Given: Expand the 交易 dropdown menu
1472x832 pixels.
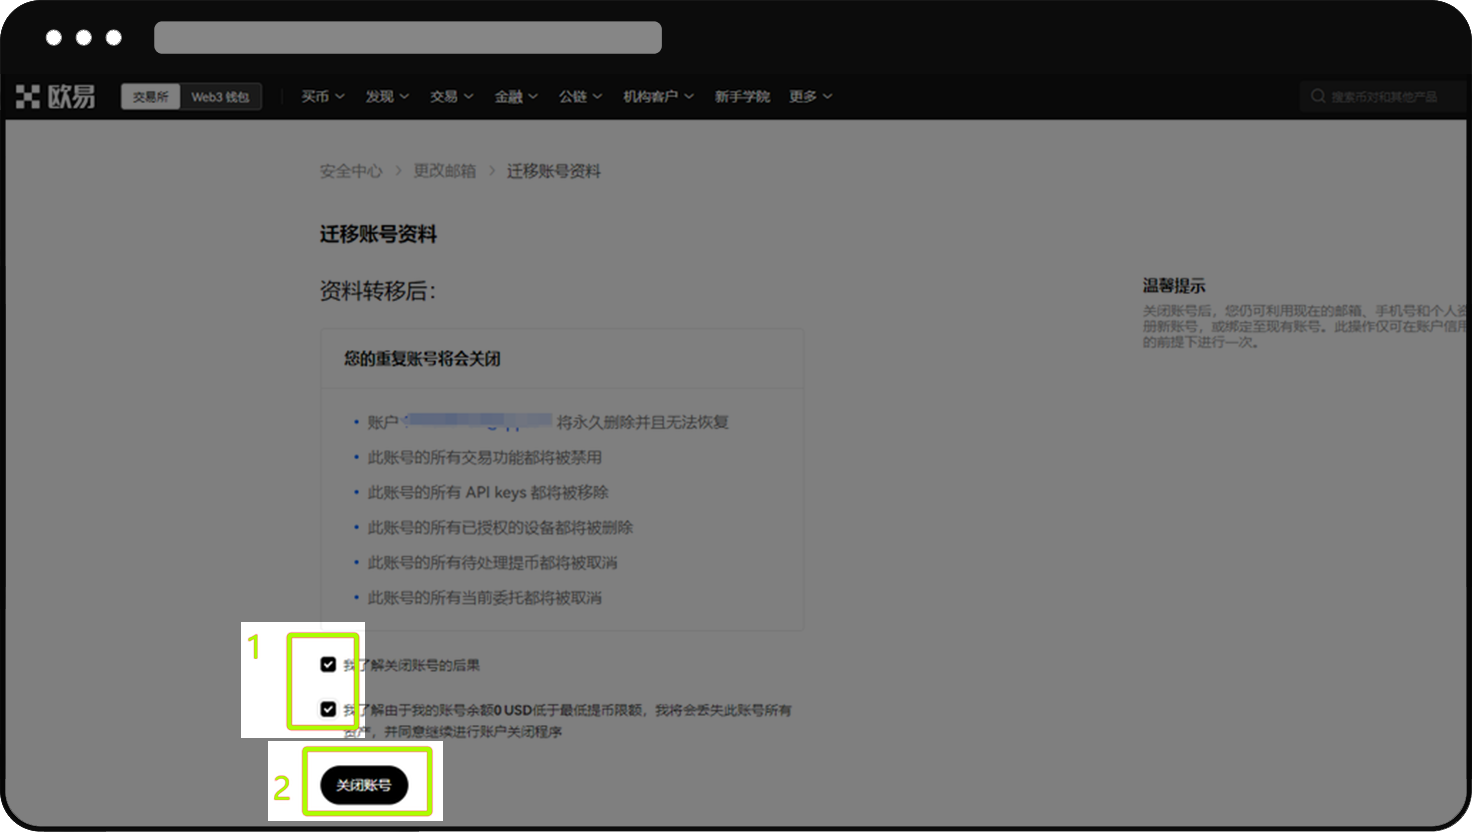Looking at the screenshot, I should 451,97.
